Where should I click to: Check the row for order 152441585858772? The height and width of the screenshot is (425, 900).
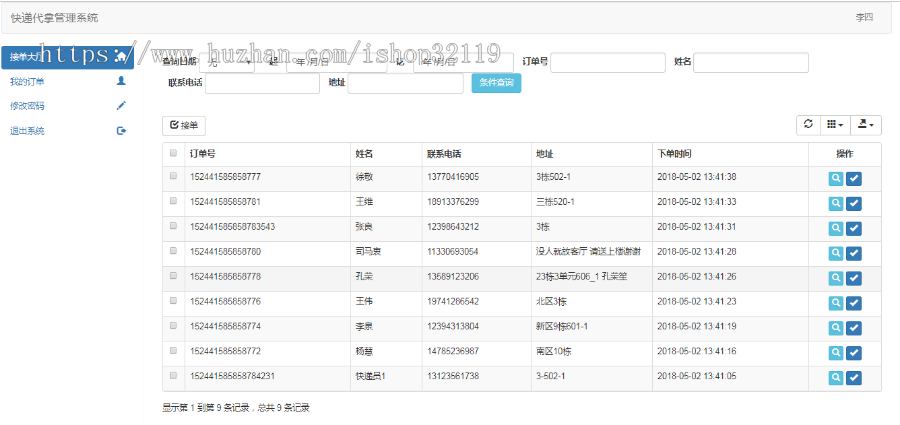click(x=173, y=351)
